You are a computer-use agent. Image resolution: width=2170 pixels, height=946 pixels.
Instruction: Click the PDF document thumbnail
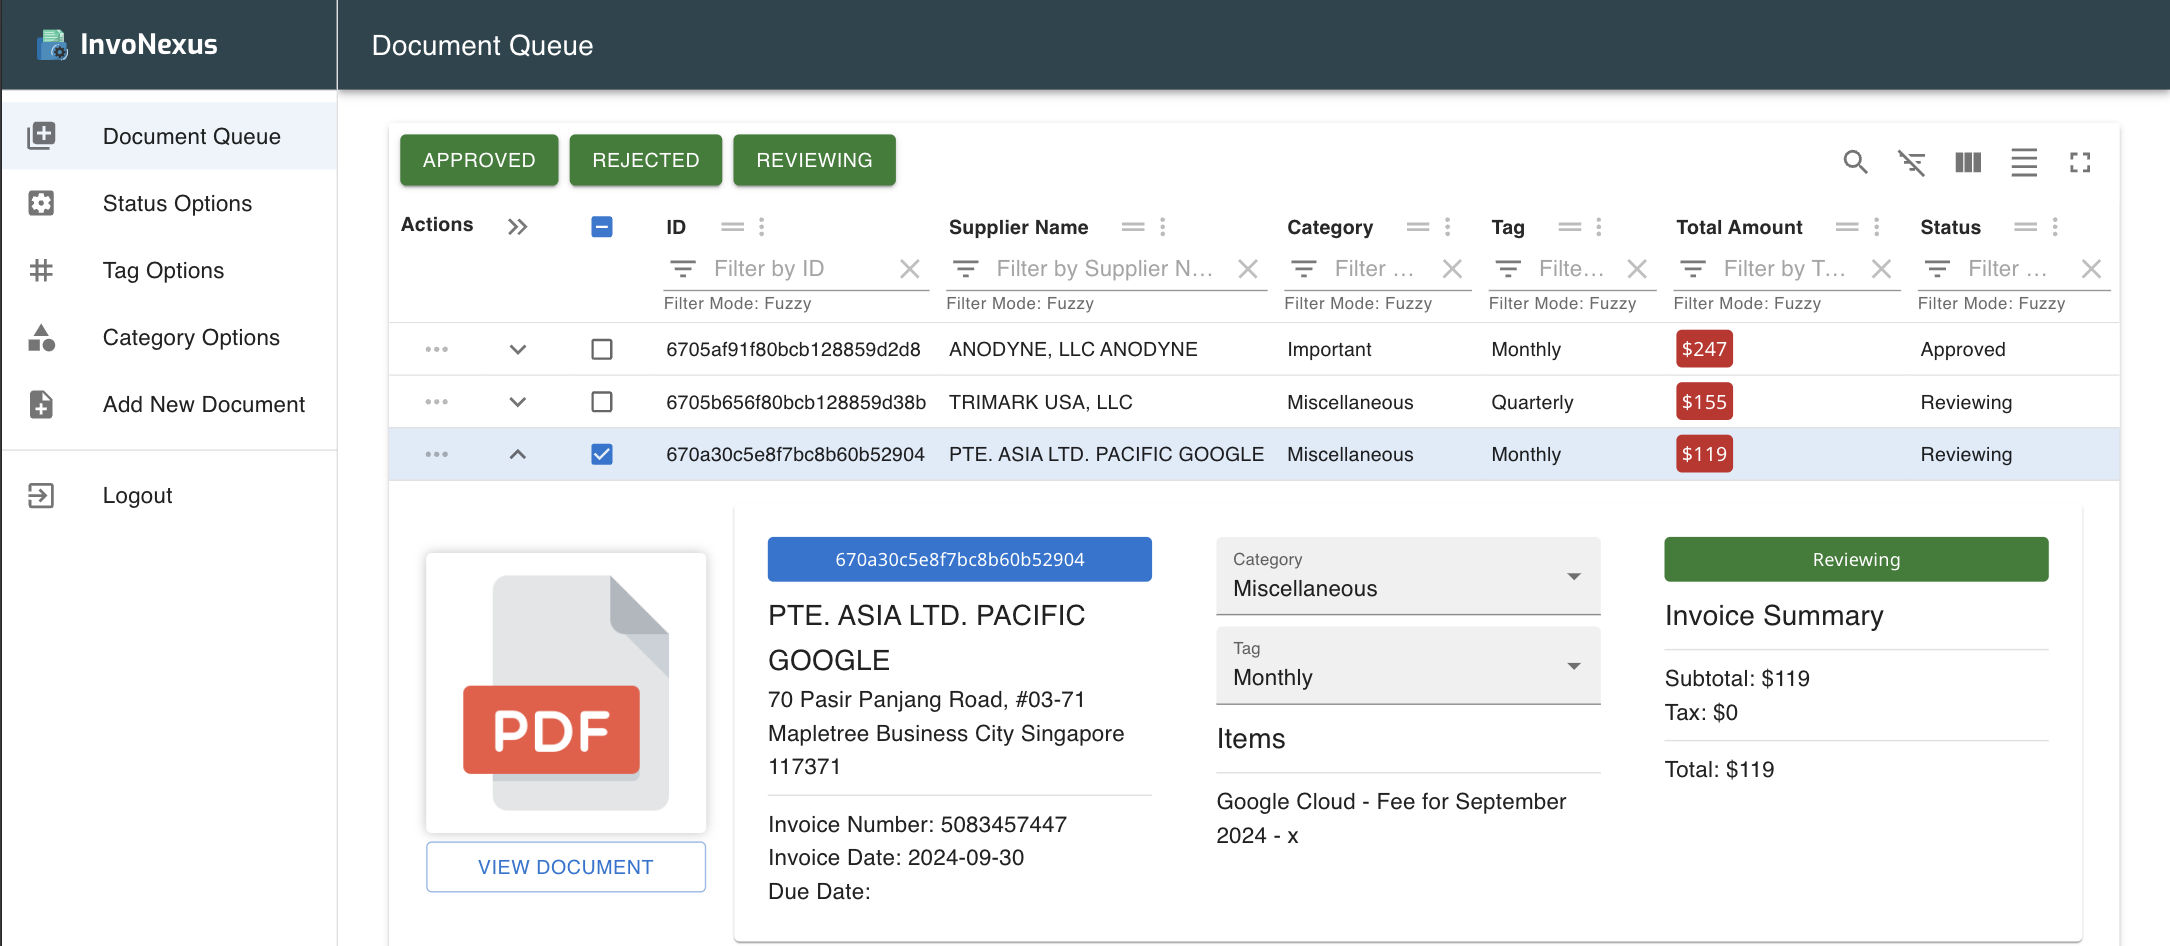coord(566,693)
